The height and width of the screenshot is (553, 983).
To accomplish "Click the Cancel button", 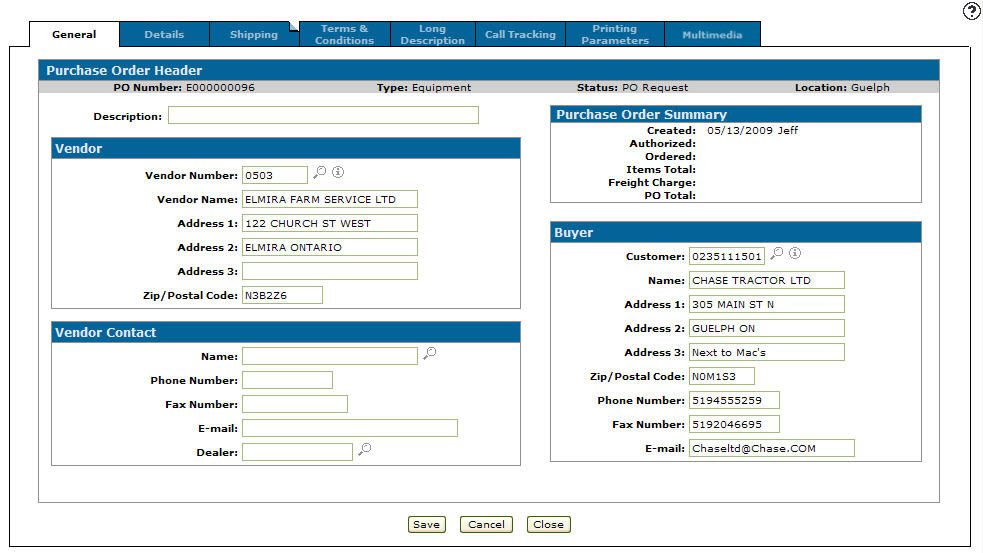I will coord(486,524).
